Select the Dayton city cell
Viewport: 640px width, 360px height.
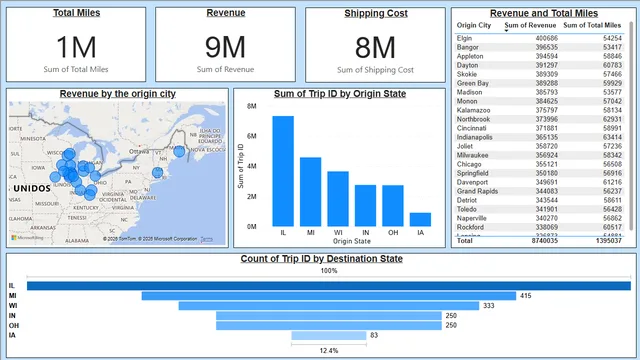click(x=467, y=65)
